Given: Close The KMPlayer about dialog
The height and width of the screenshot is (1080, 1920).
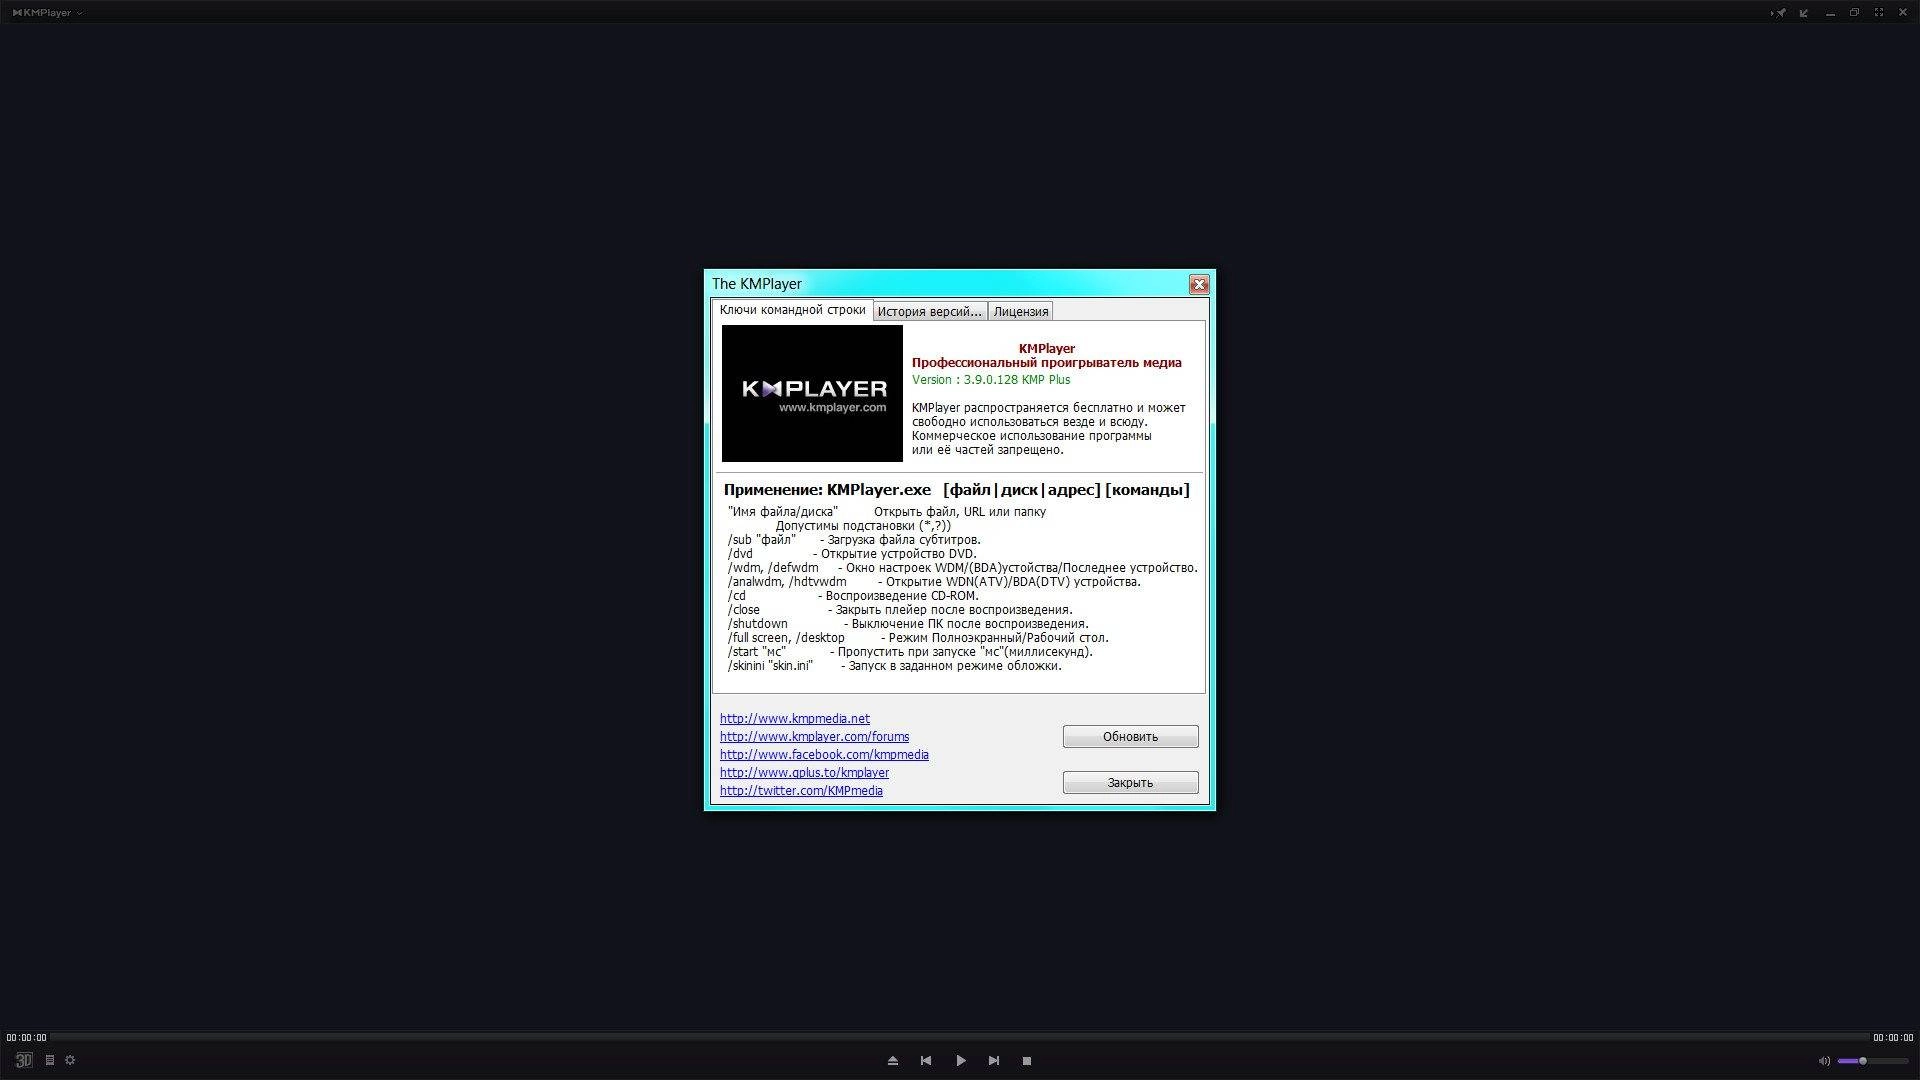Looking at the screenshot, I should point(1199,285).
